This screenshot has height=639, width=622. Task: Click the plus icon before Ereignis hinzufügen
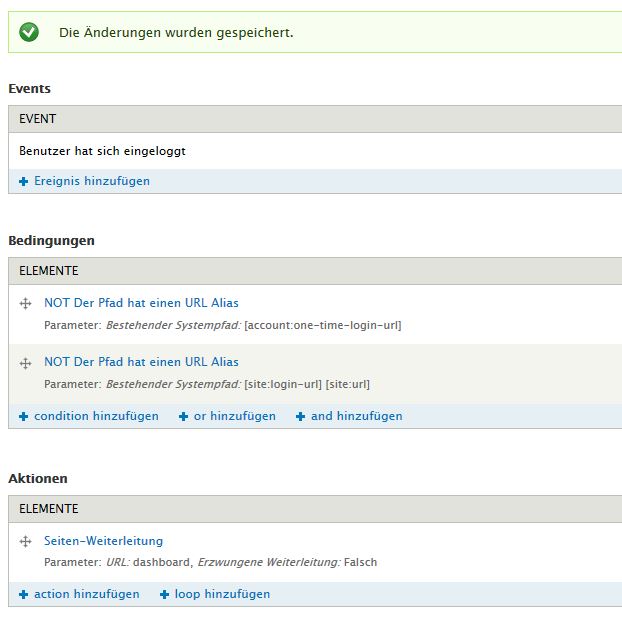[24, 181]
